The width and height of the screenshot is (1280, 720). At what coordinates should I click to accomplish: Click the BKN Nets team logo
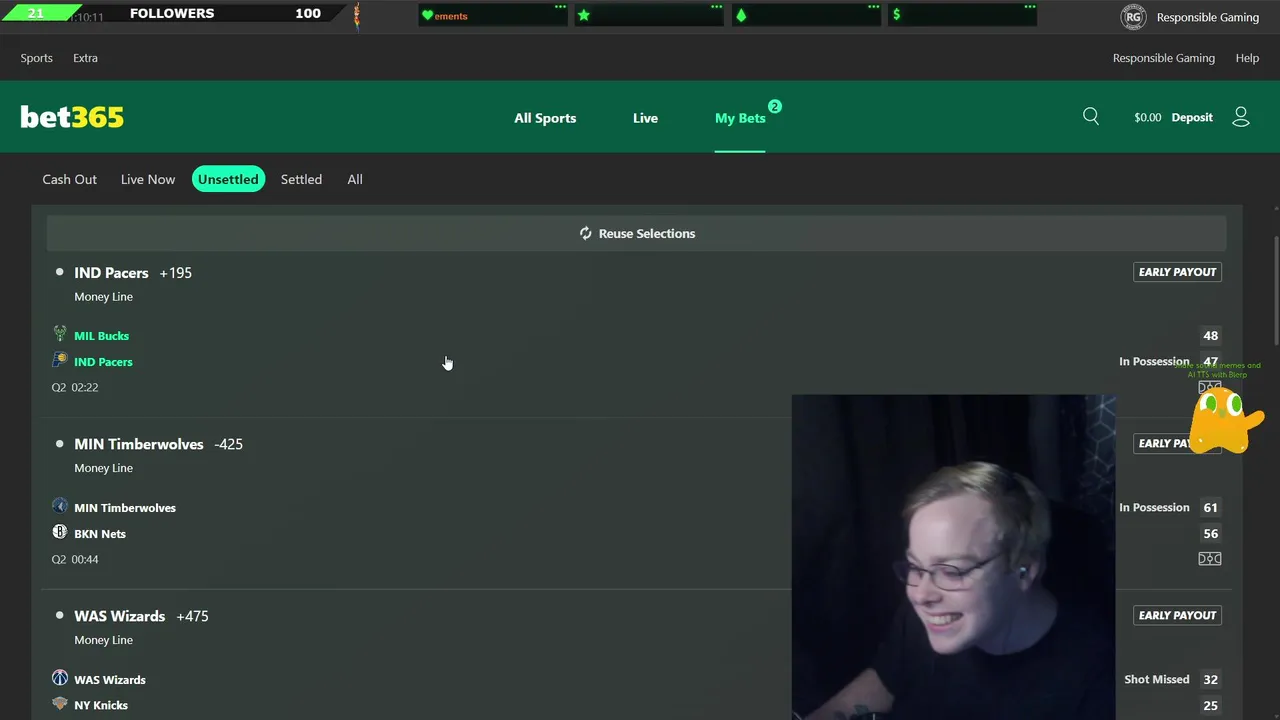(60, 532)
